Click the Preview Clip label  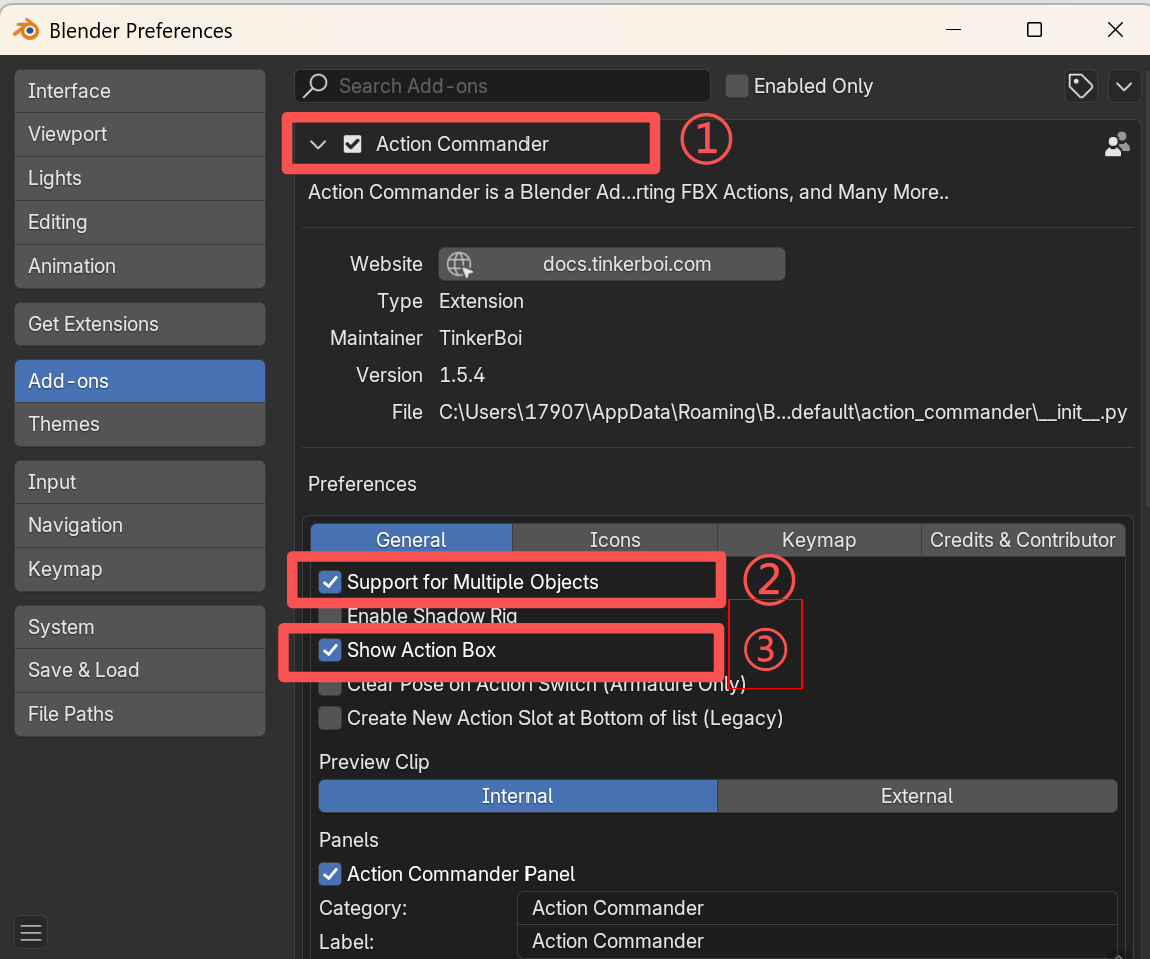pos(374,762)
